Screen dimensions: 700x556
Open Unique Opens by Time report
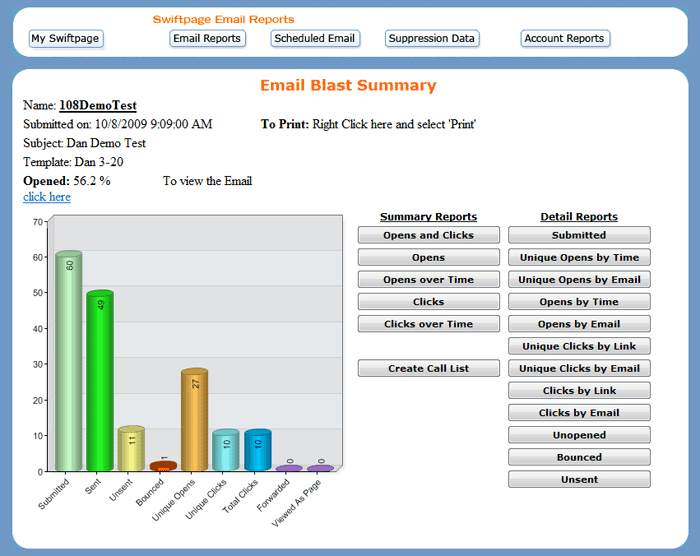(x=579, y=257)
